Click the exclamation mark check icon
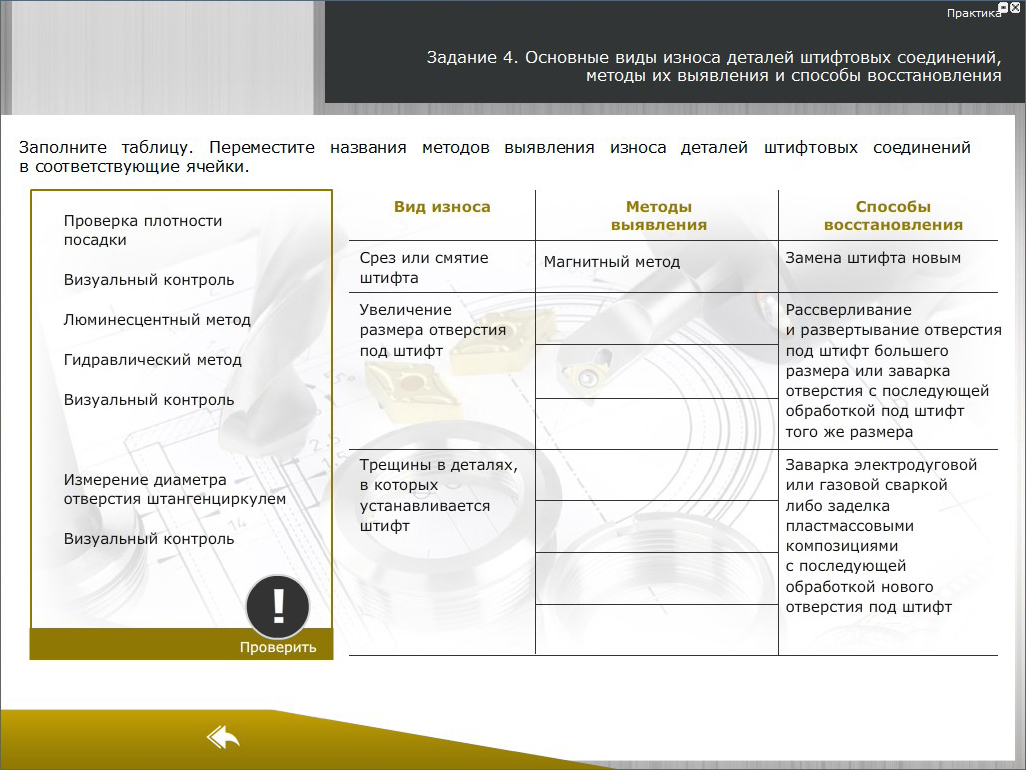This screenshot has width=1026, height=770. [x=278, y=606]
